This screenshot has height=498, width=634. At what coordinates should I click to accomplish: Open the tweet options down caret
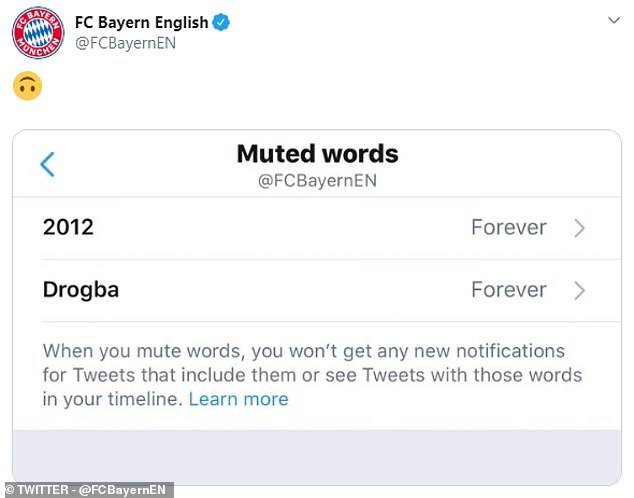[614, 20]
